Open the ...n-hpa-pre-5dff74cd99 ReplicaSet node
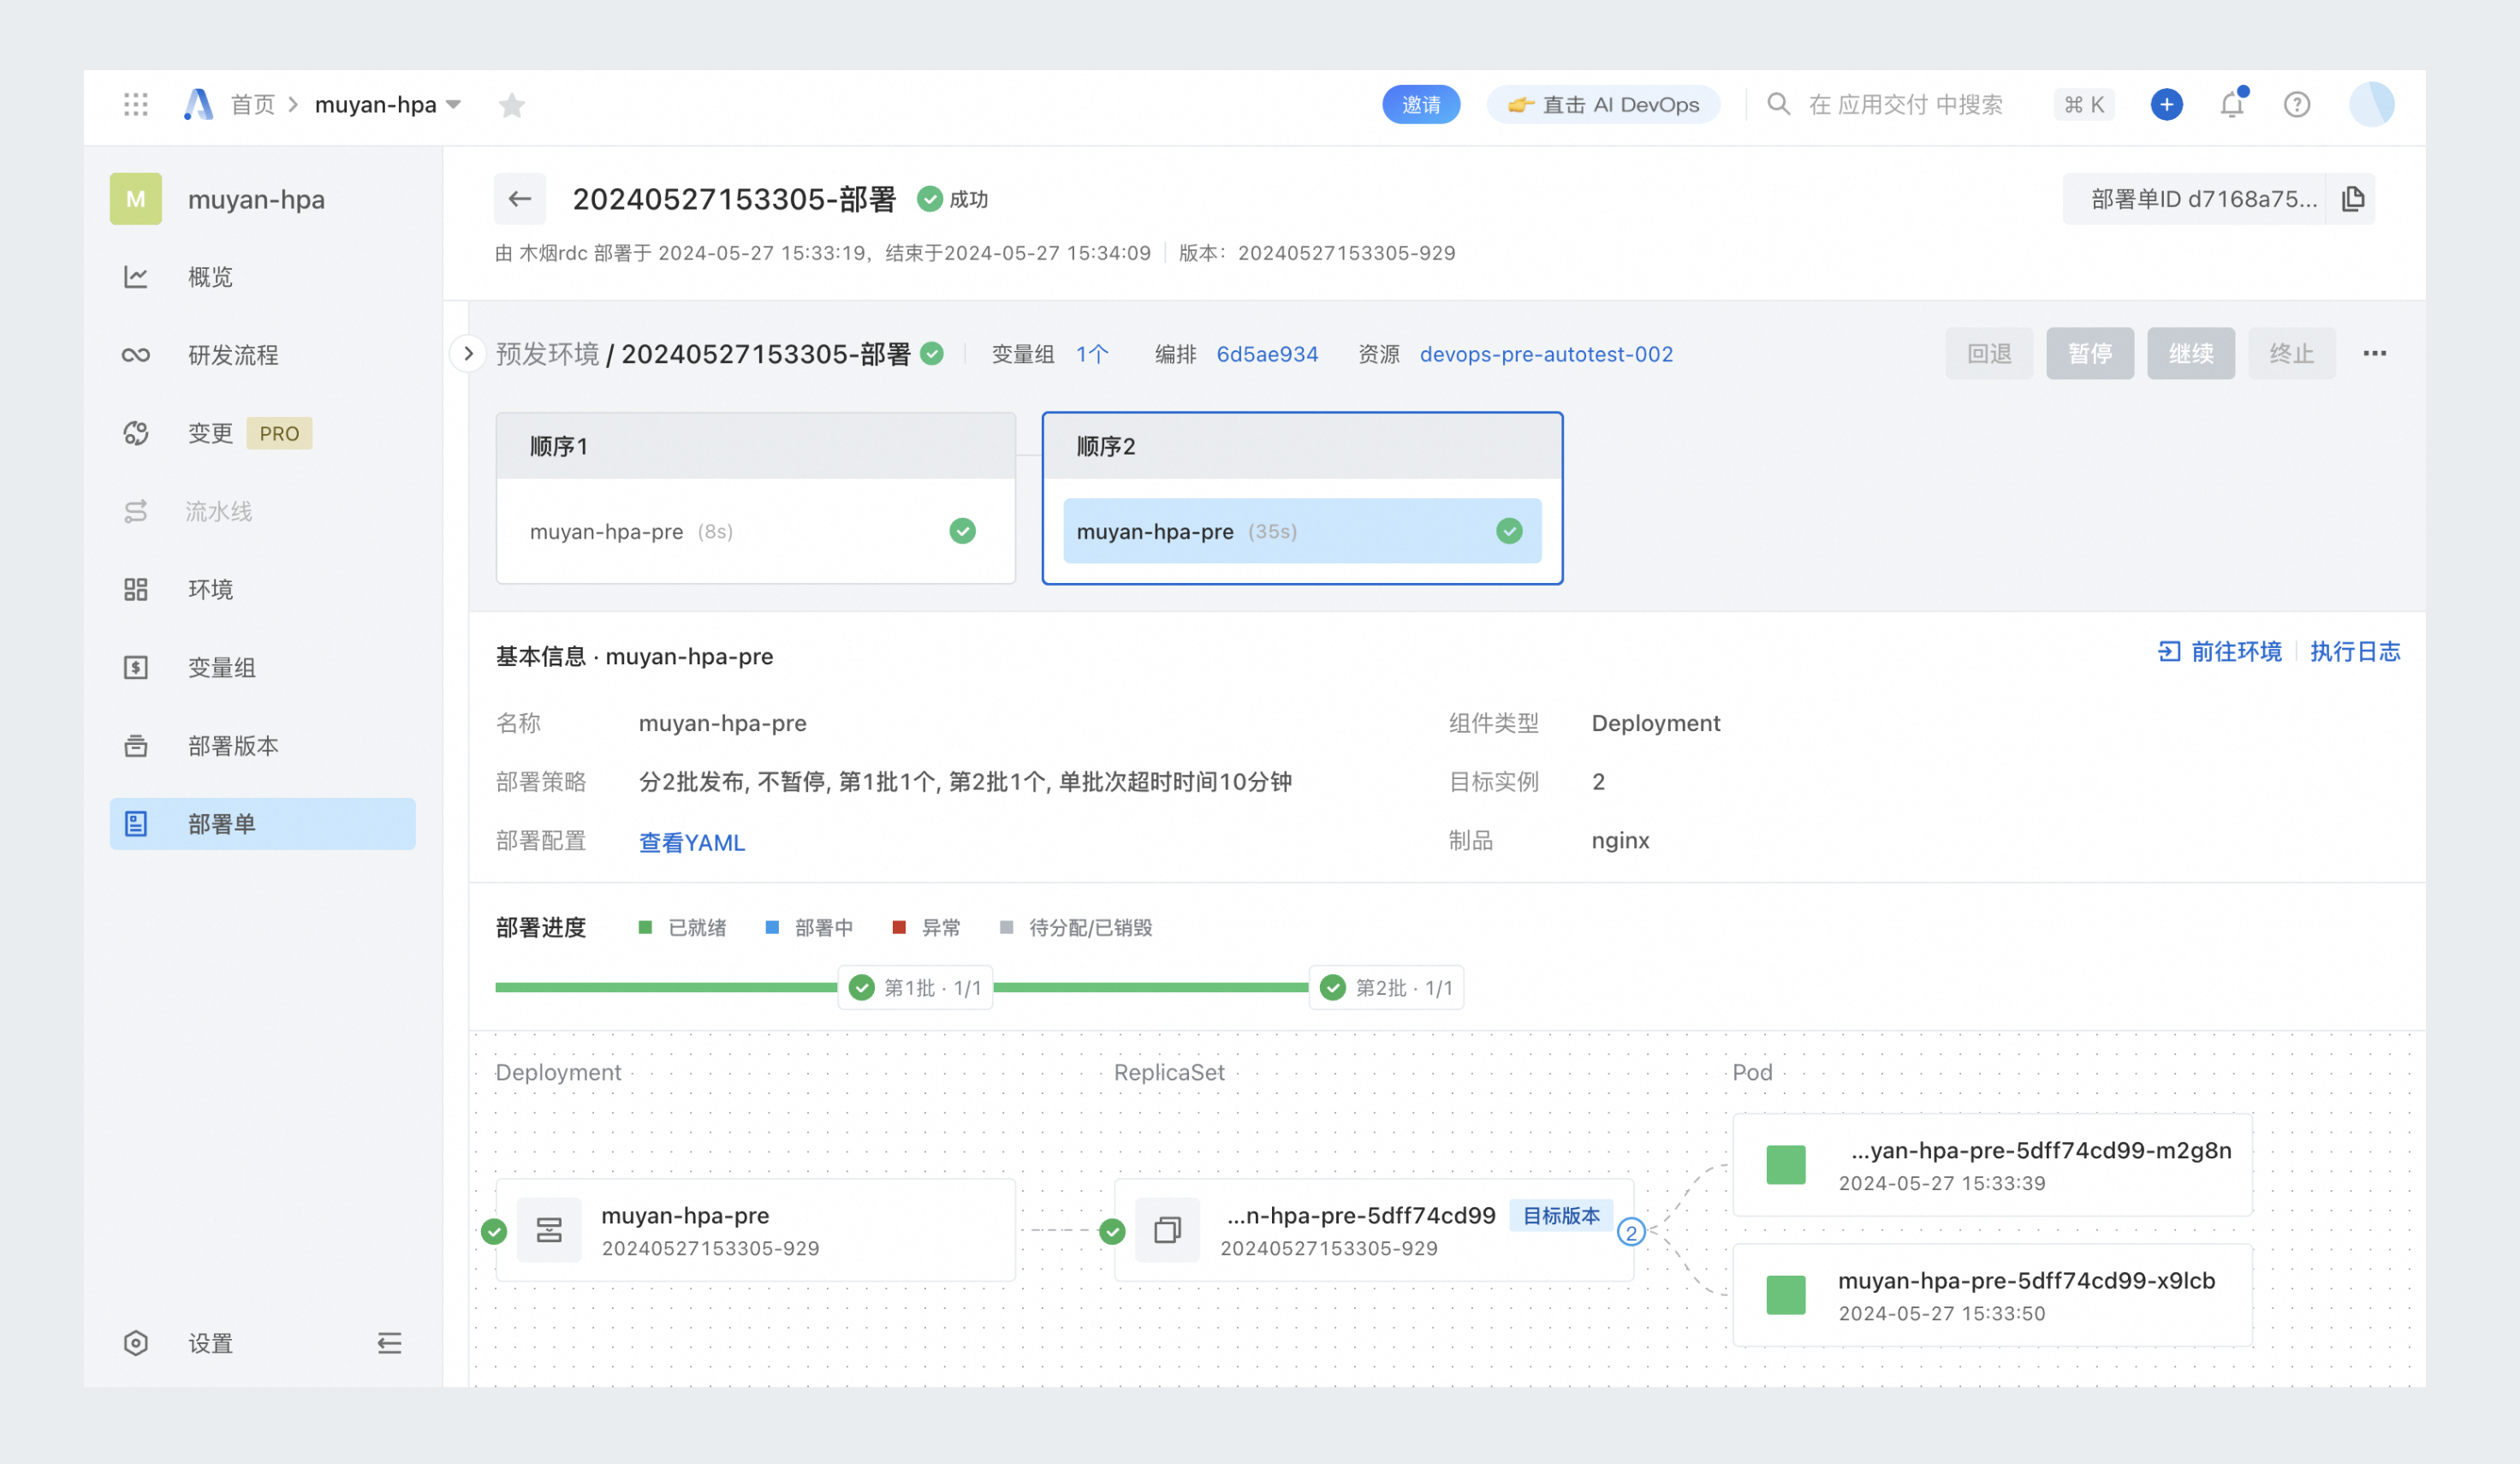Image resolution: width=2520 pixels, height=1464 pixels. click(x=1374, y=1231)
